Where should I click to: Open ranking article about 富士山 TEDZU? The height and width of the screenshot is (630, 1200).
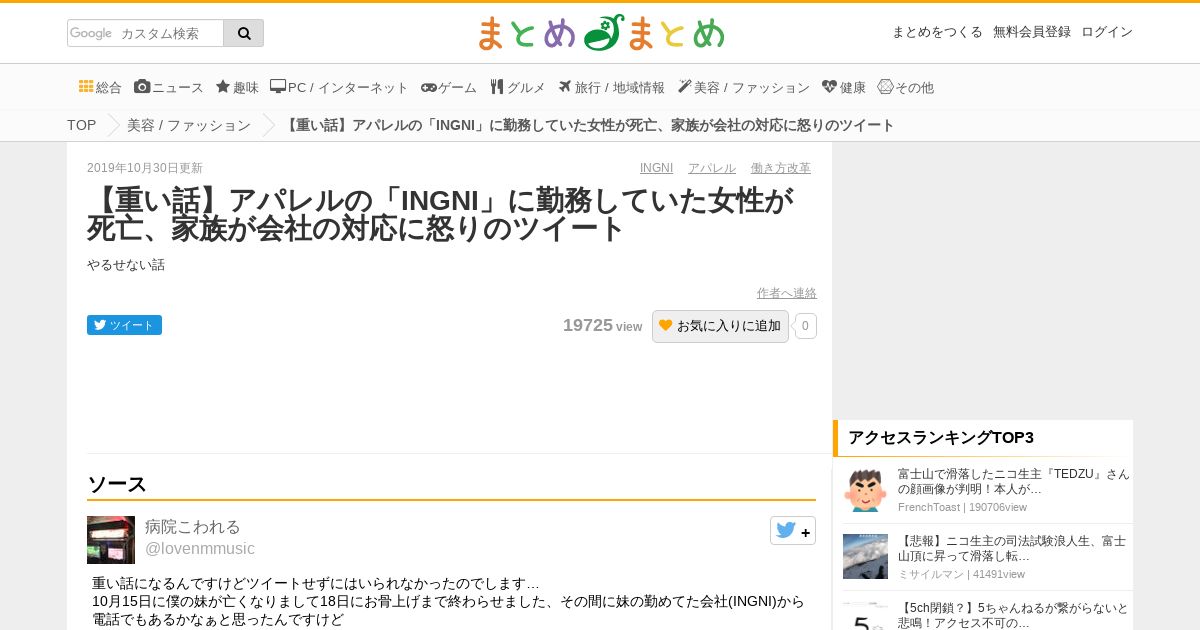[x=1014, y=482]
